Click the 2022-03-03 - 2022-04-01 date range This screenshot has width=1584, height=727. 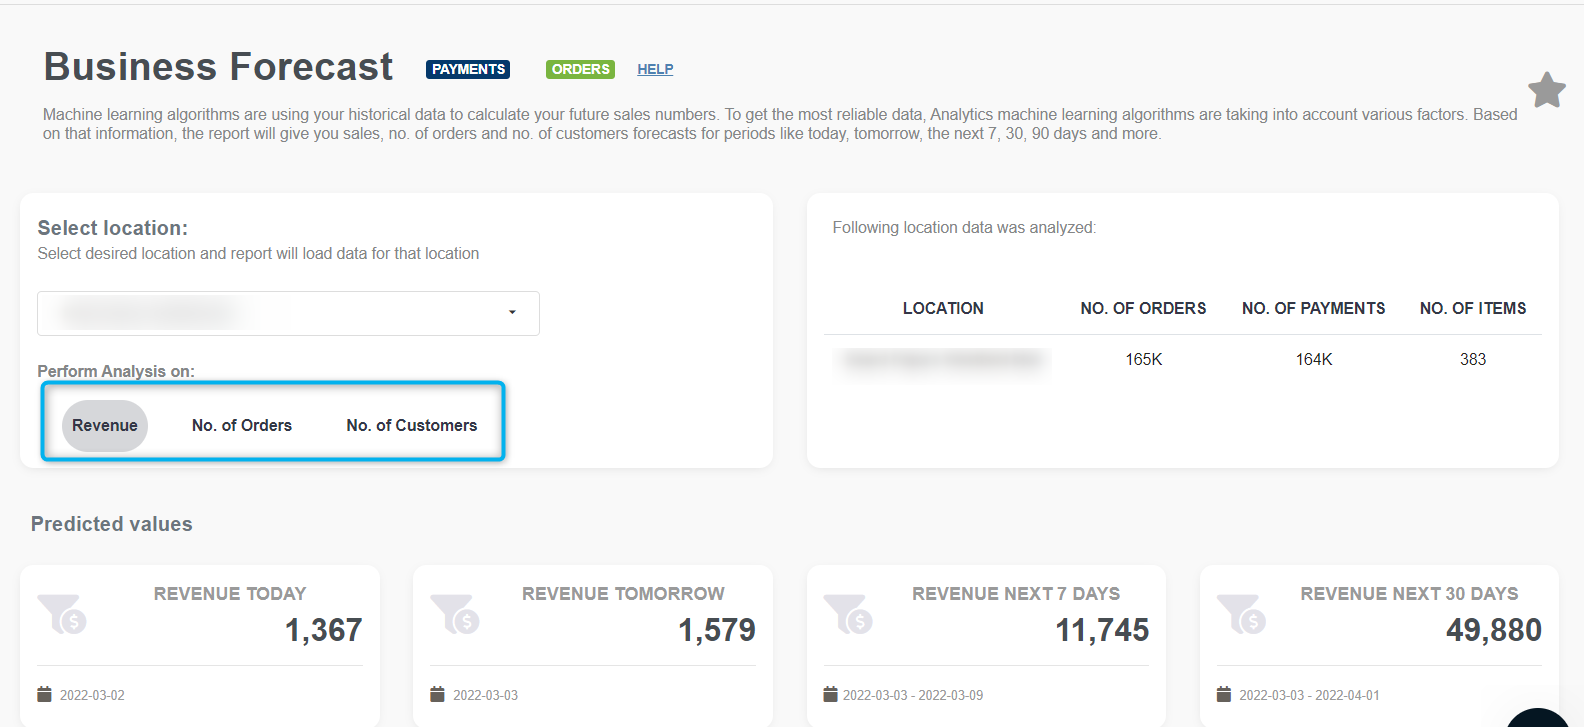1309,695
